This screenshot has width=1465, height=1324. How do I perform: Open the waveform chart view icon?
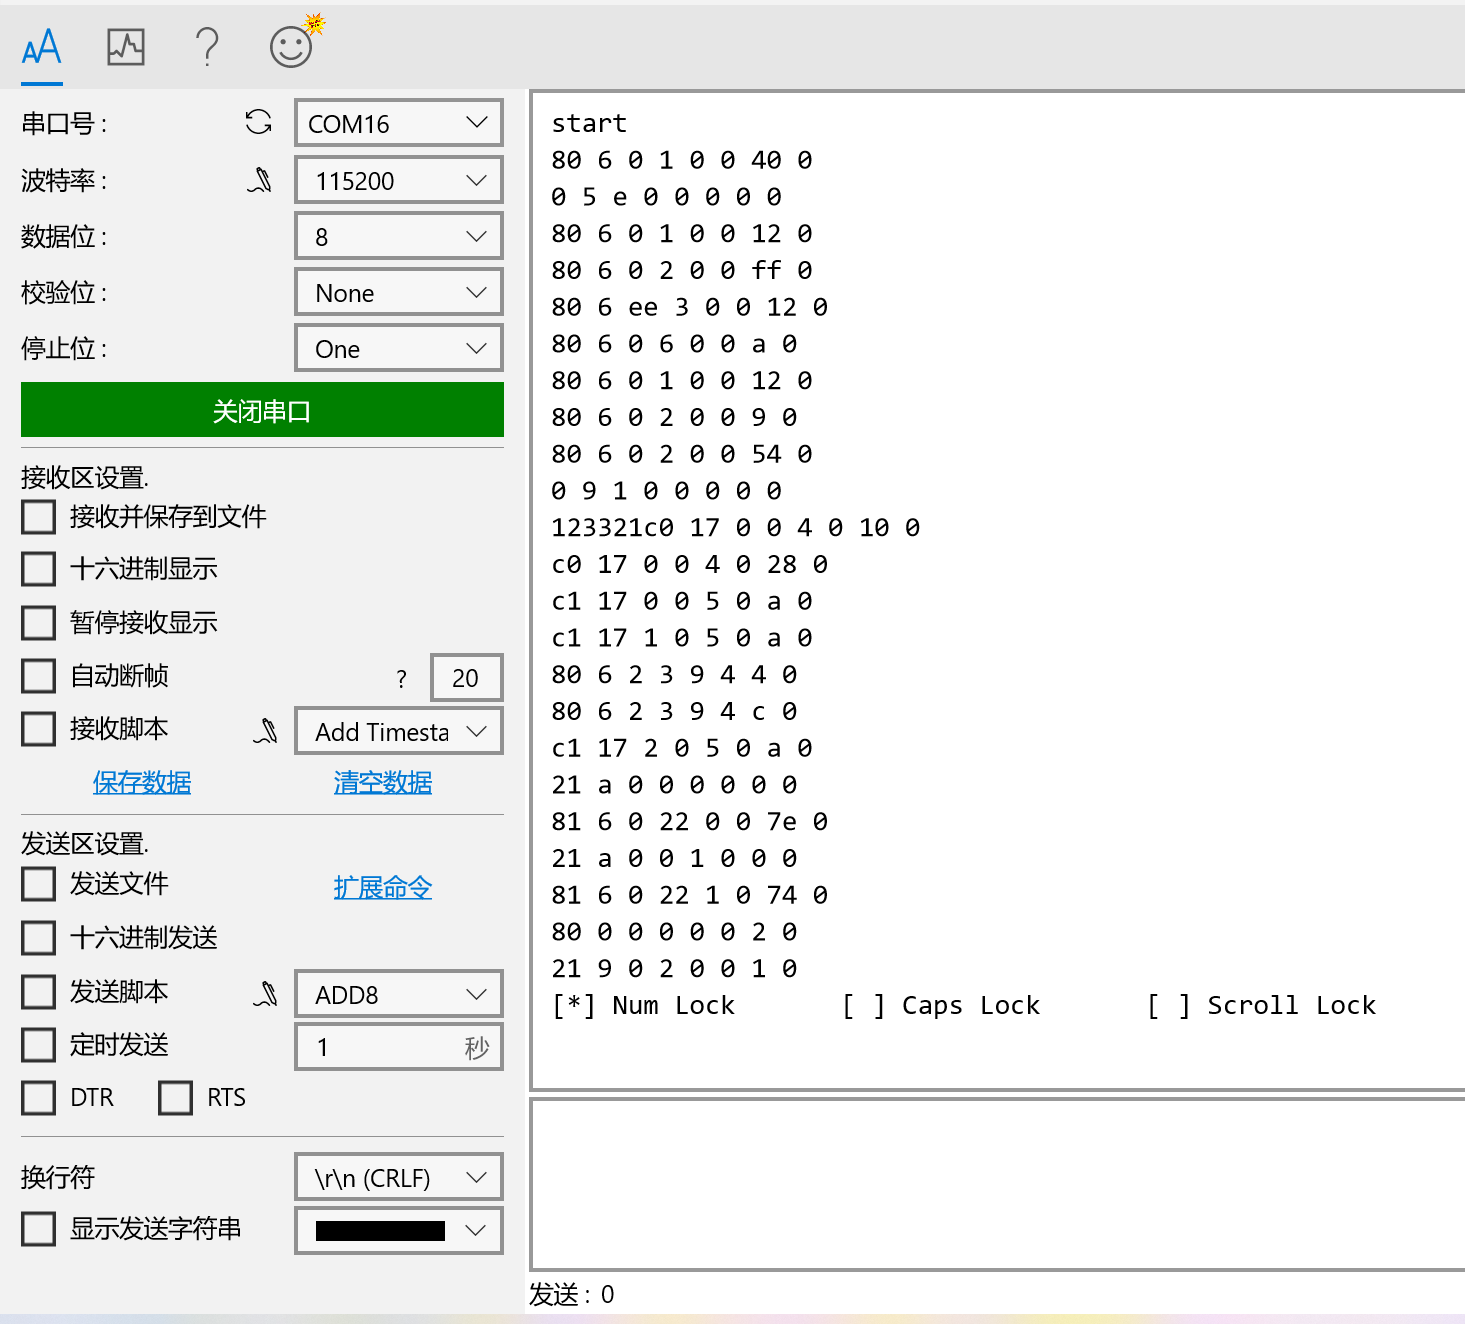point(126,47)
